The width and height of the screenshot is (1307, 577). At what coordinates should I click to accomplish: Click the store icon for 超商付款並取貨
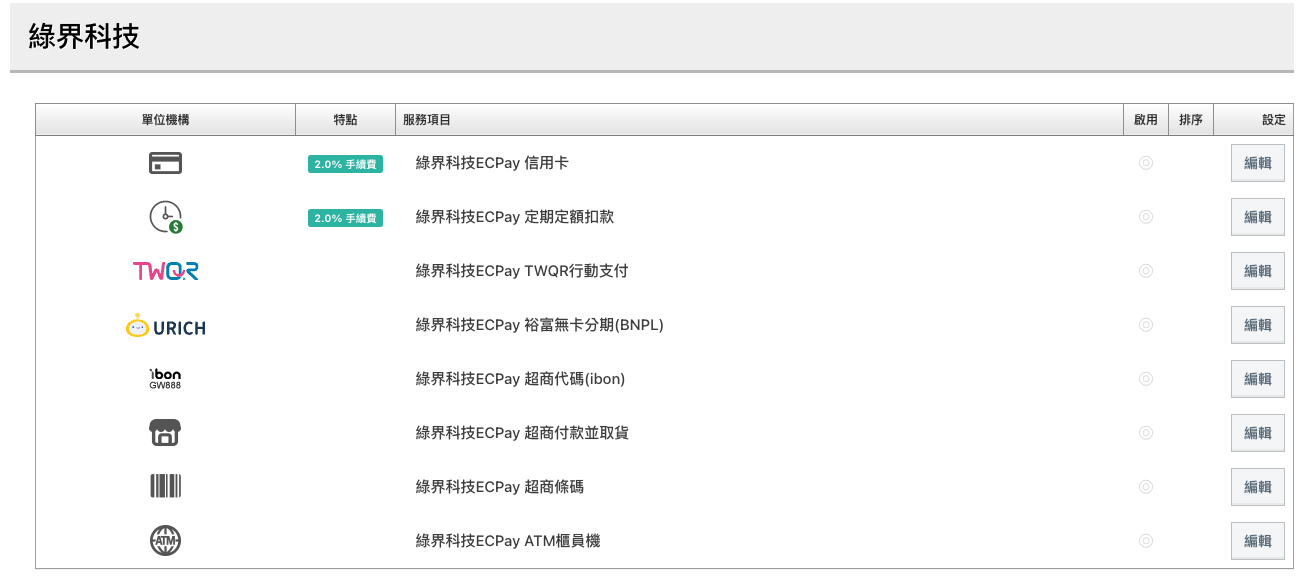point(165,433)
